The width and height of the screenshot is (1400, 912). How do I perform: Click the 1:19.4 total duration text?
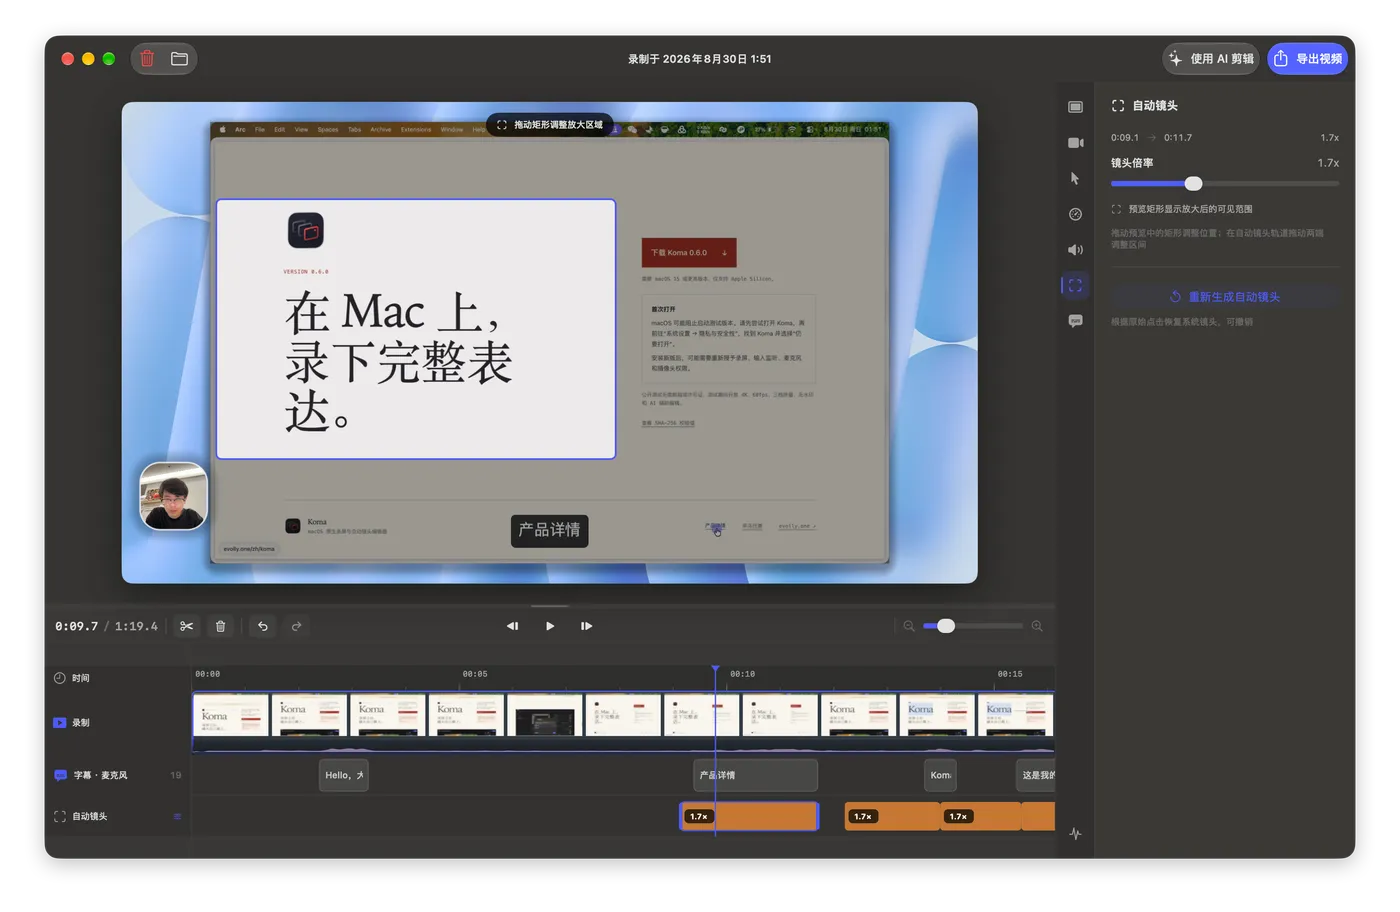[x=136, y=626]
